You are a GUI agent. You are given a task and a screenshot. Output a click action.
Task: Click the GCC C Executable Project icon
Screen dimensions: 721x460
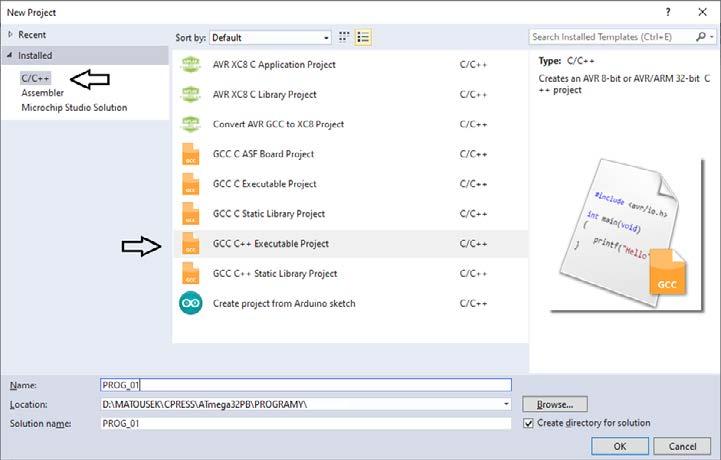[190, 184]
